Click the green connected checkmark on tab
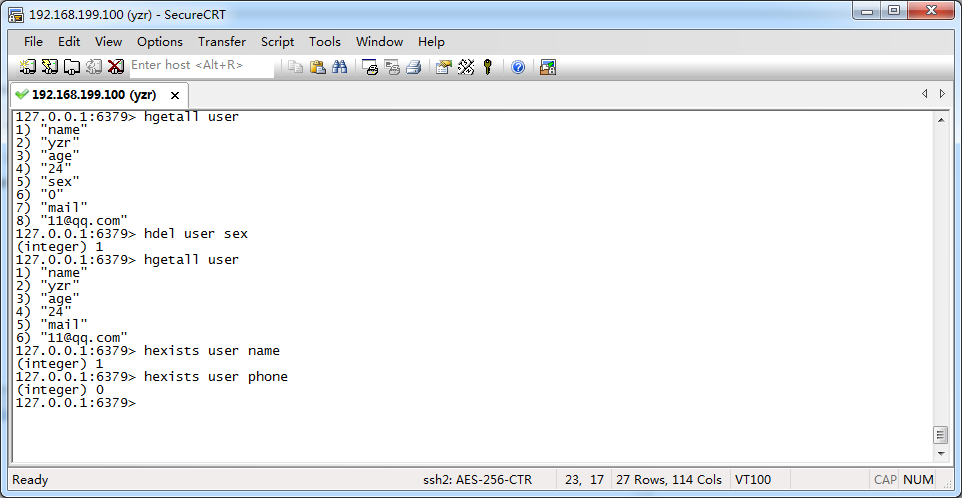Image resolution: width=962 pixels, height=498 pixels. pos(21,94)
